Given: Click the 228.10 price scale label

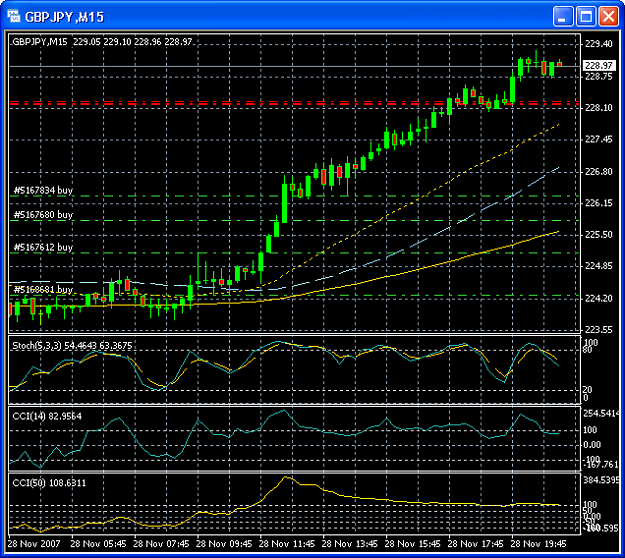Looking at the screenshot, I should tap(599, 108).
